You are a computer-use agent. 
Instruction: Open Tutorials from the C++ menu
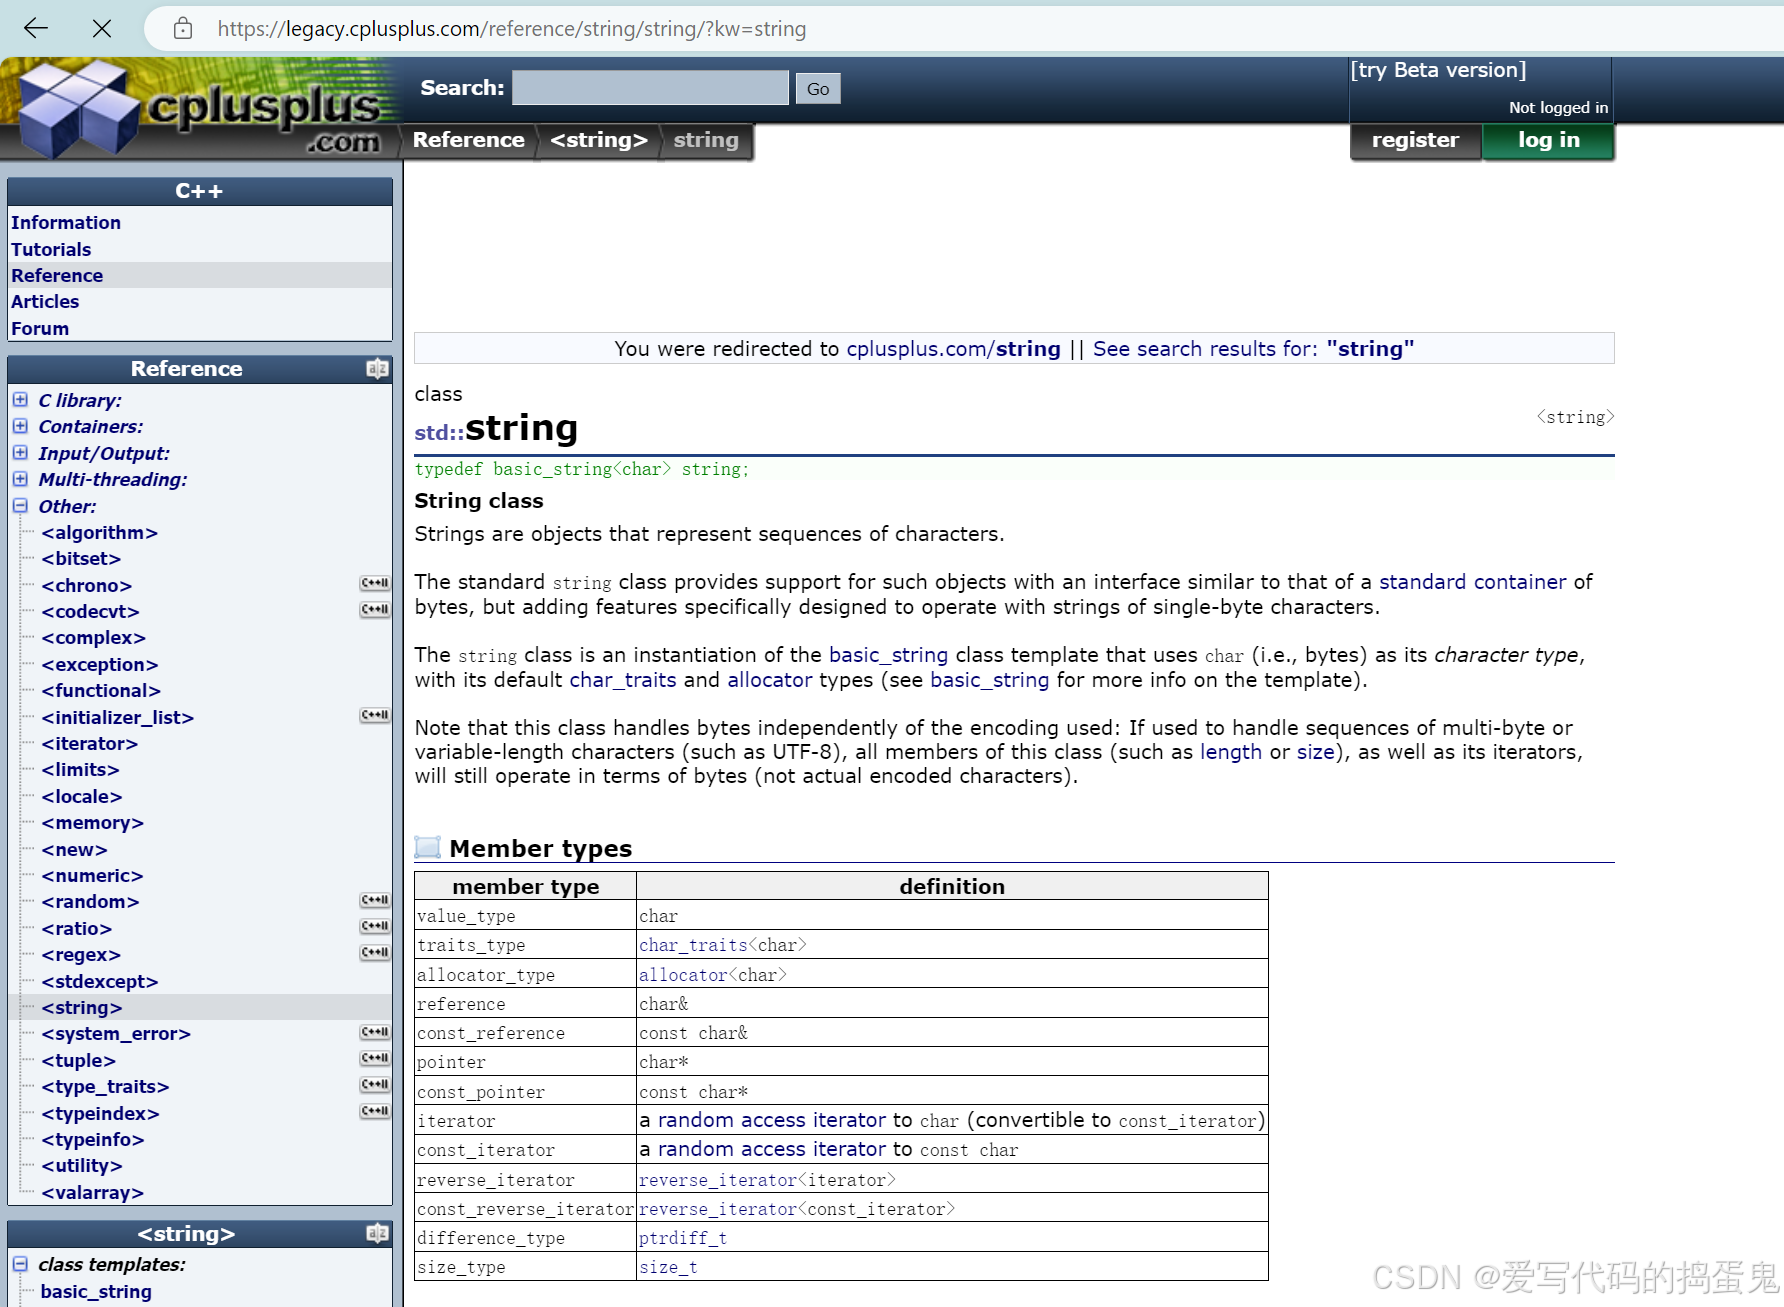[x=51, y=249]
